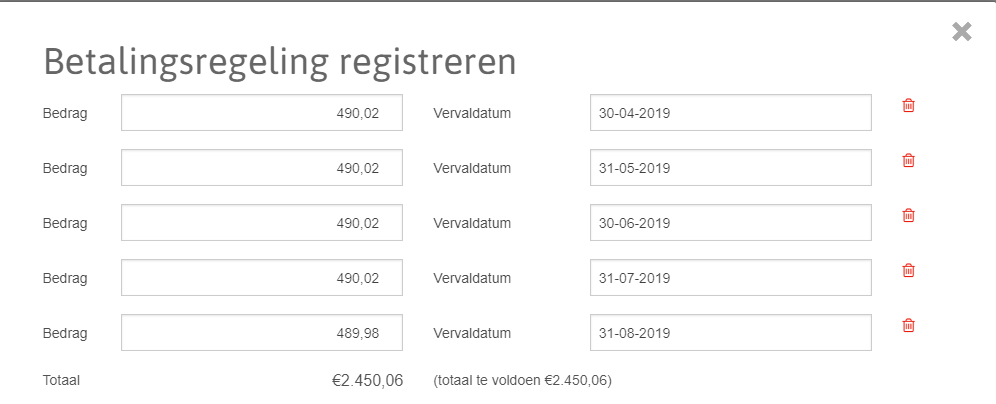Screen dimensions: 996x404
Task: Edit the Vervaldatum 31-07-2019 field
Action: [730, 278]
